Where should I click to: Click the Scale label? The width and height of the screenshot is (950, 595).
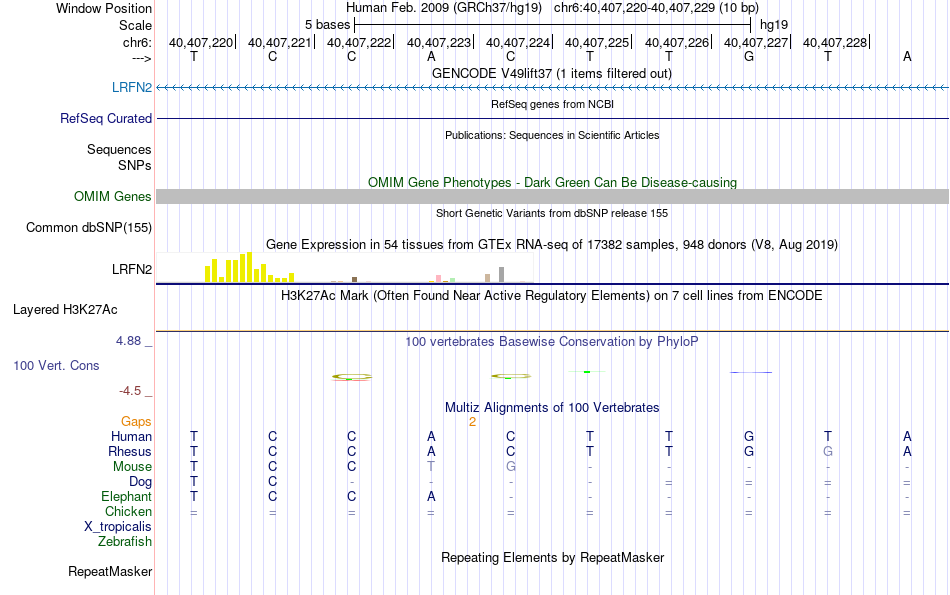coord(135,25)
